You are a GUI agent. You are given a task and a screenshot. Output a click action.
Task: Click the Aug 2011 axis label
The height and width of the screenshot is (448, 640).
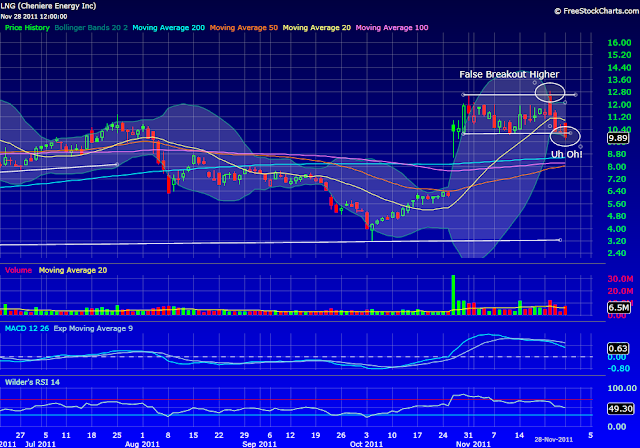(x=142, y=444)
